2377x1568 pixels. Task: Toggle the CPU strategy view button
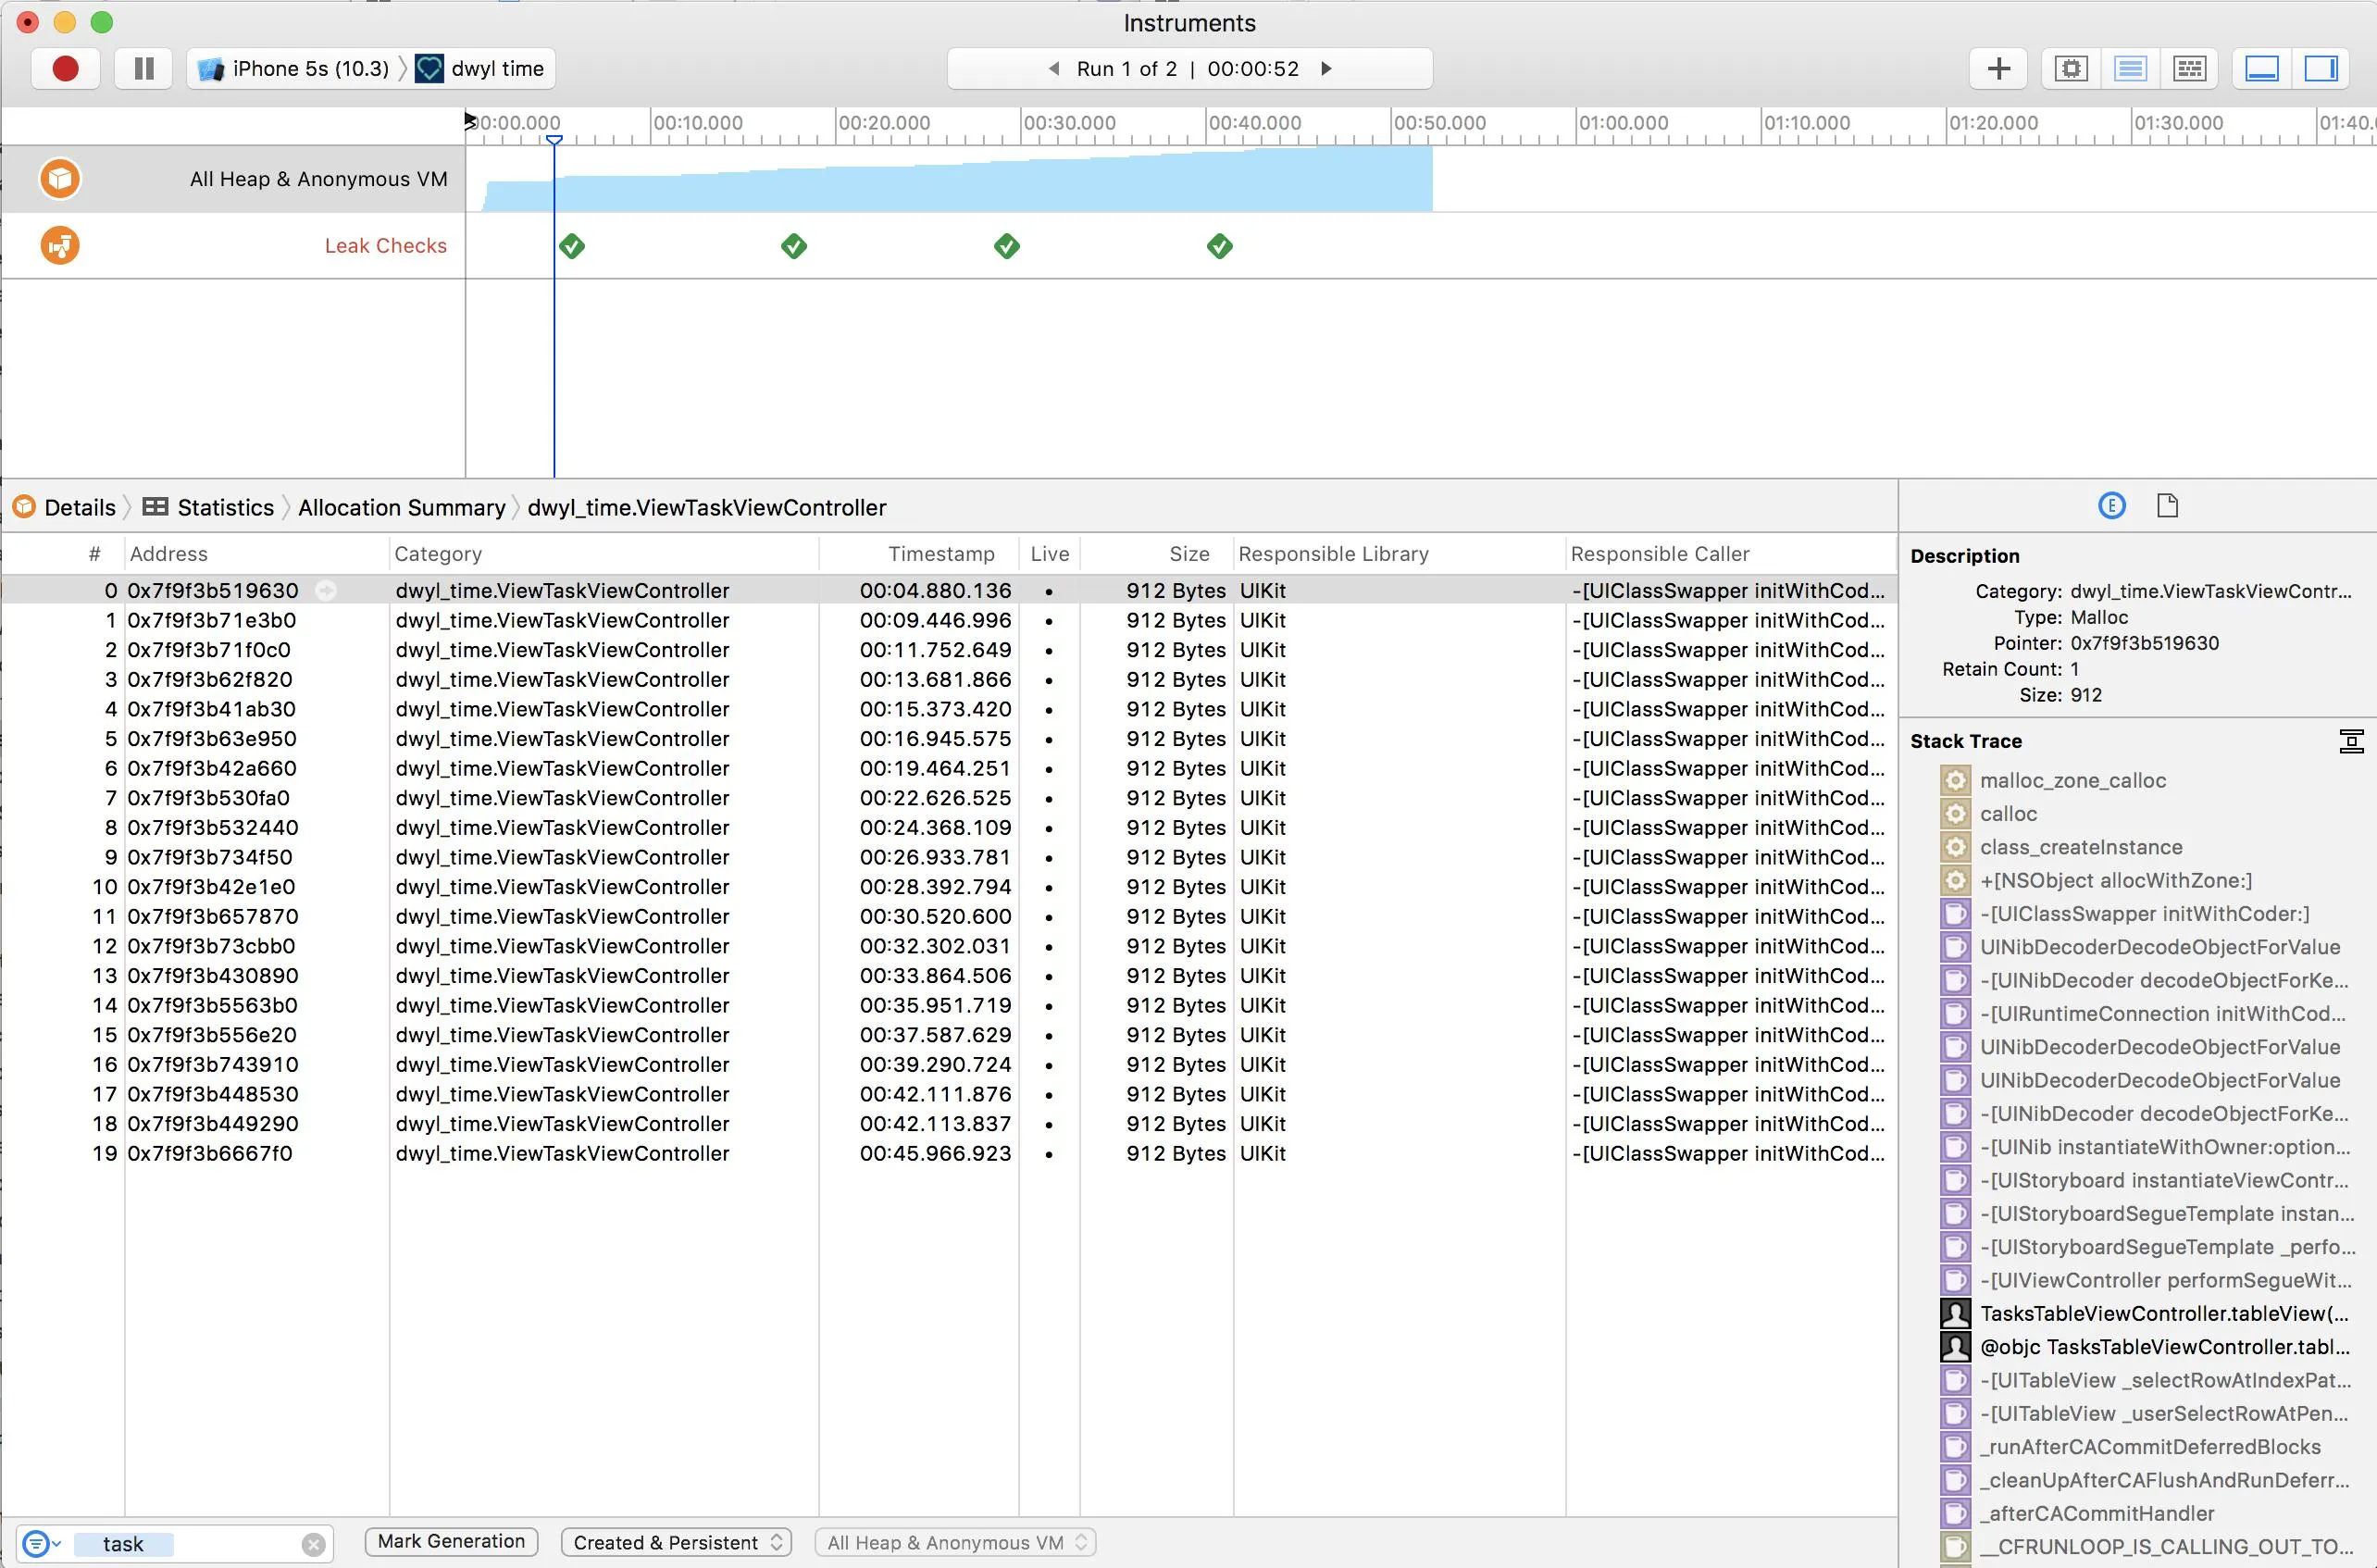coord(2071,69)
